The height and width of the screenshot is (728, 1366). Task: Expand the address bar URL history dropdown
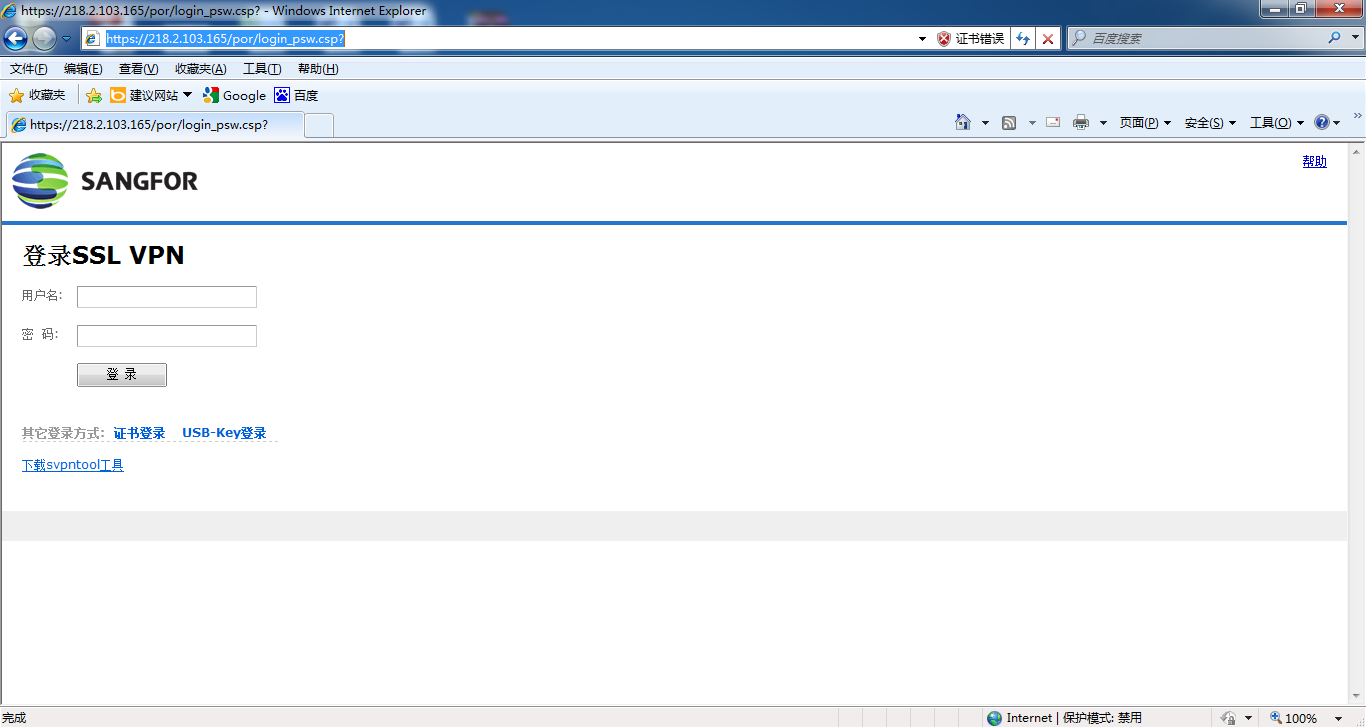point(922,39)
